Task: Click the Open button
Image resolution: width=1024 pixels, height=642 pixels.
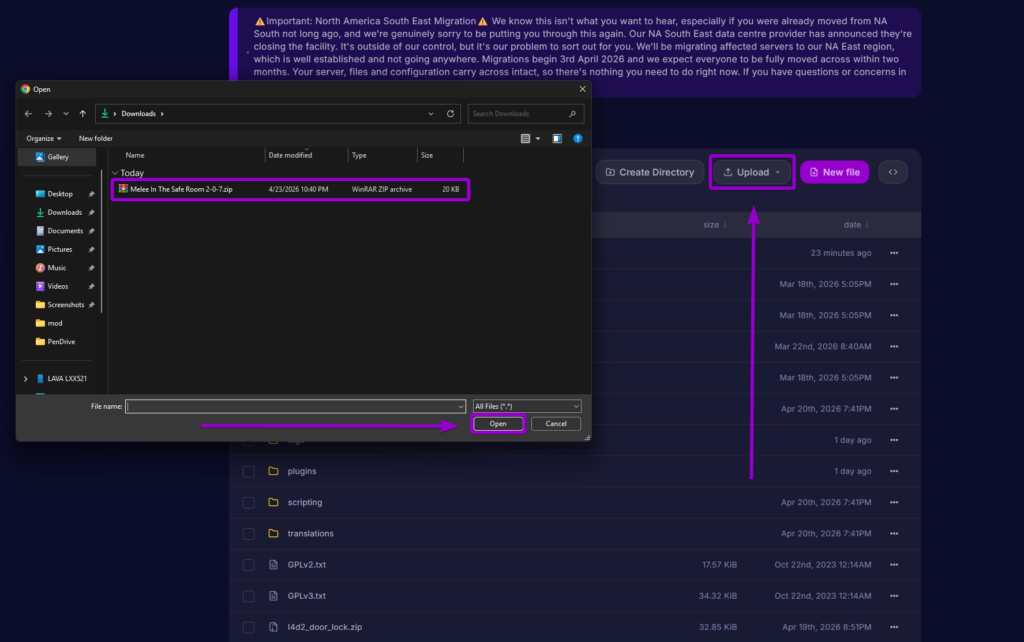Action: coord(498,423)
